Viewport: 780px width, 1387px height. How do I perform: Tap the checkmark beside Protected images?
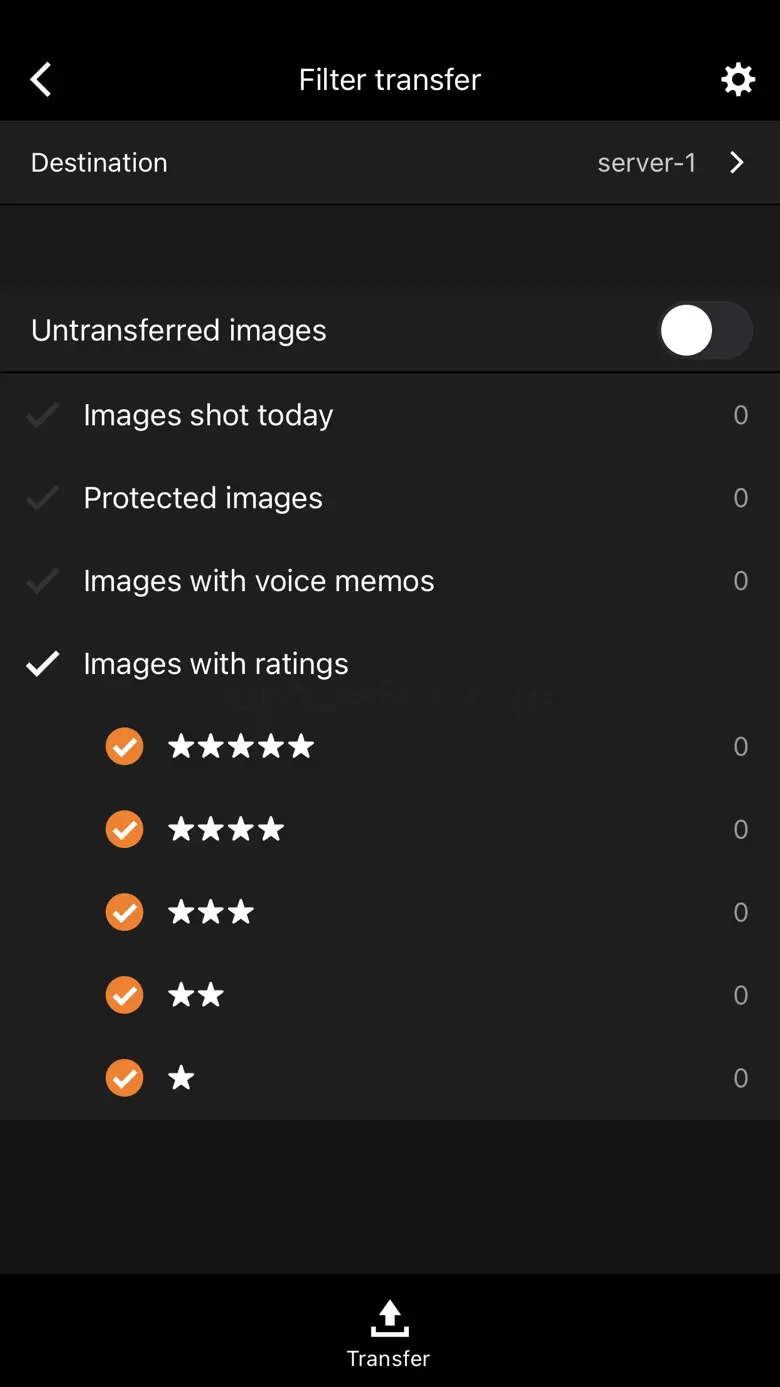[x=43, y=498]
